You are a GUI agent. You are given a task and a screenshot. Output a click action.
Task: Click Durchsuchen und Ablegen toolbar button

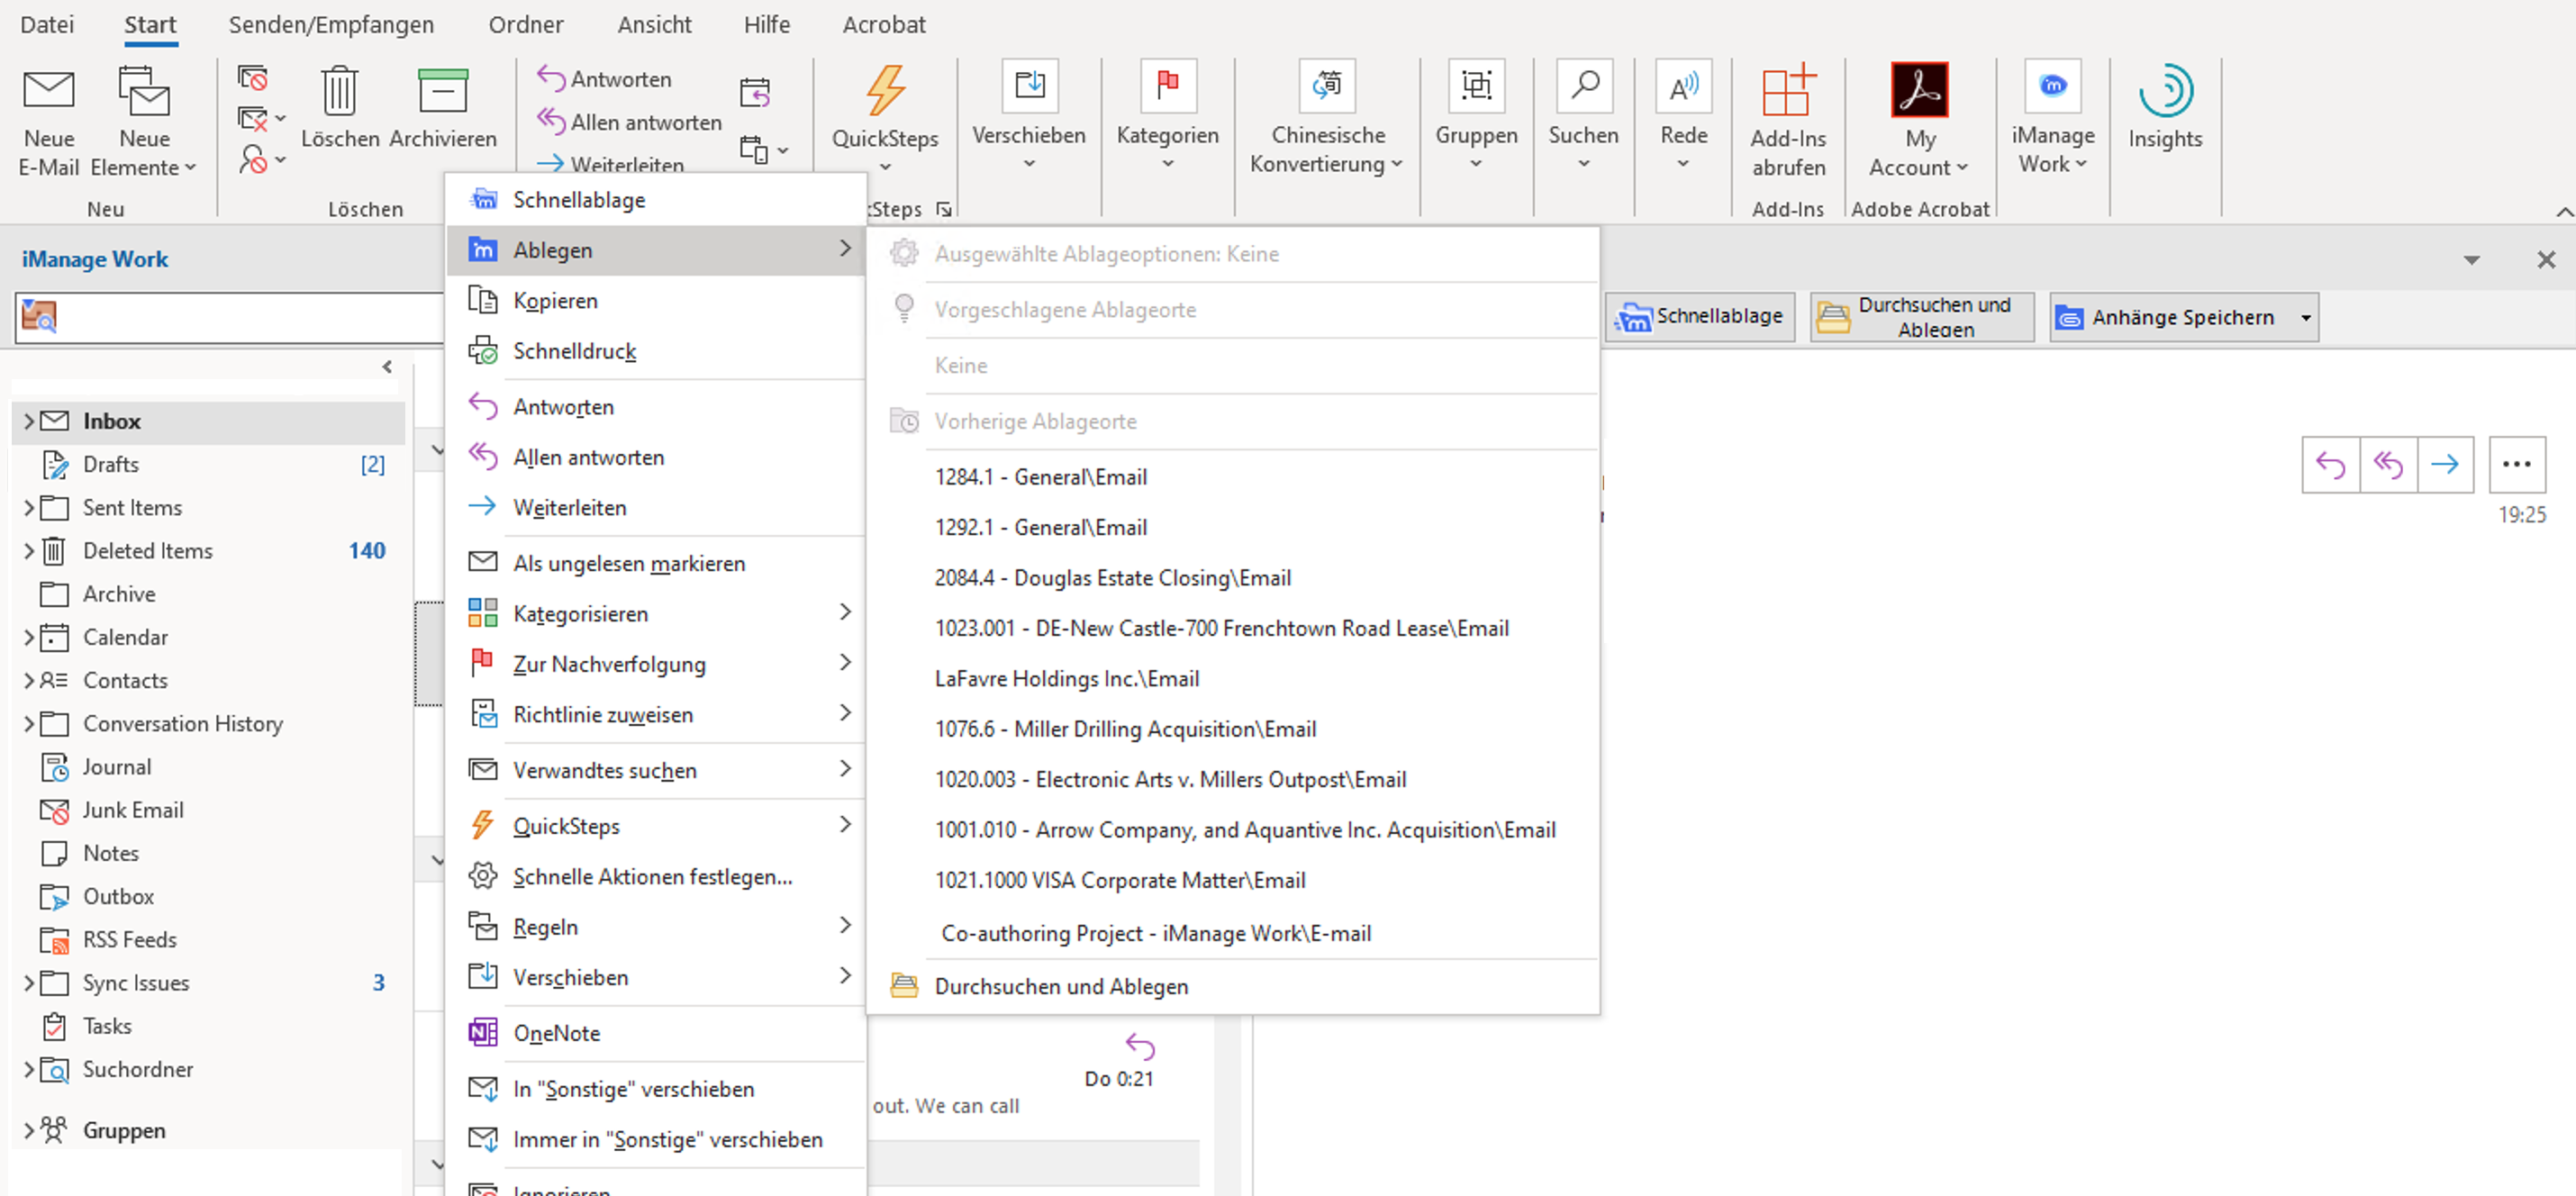pos(1921,317)
